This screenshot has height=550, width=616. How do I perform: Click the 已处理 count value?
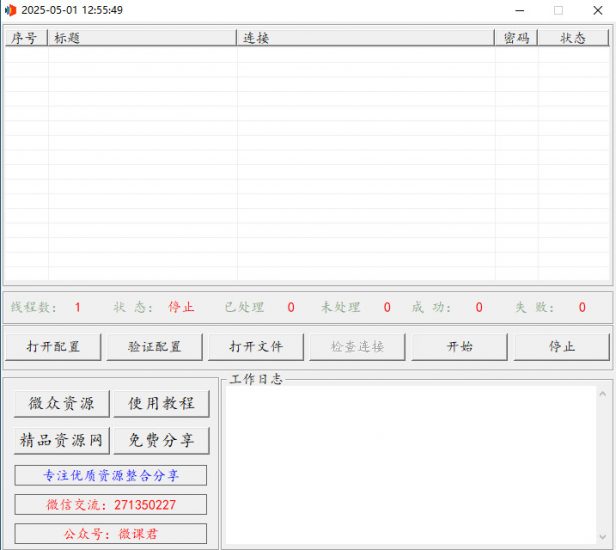(291, 307)
